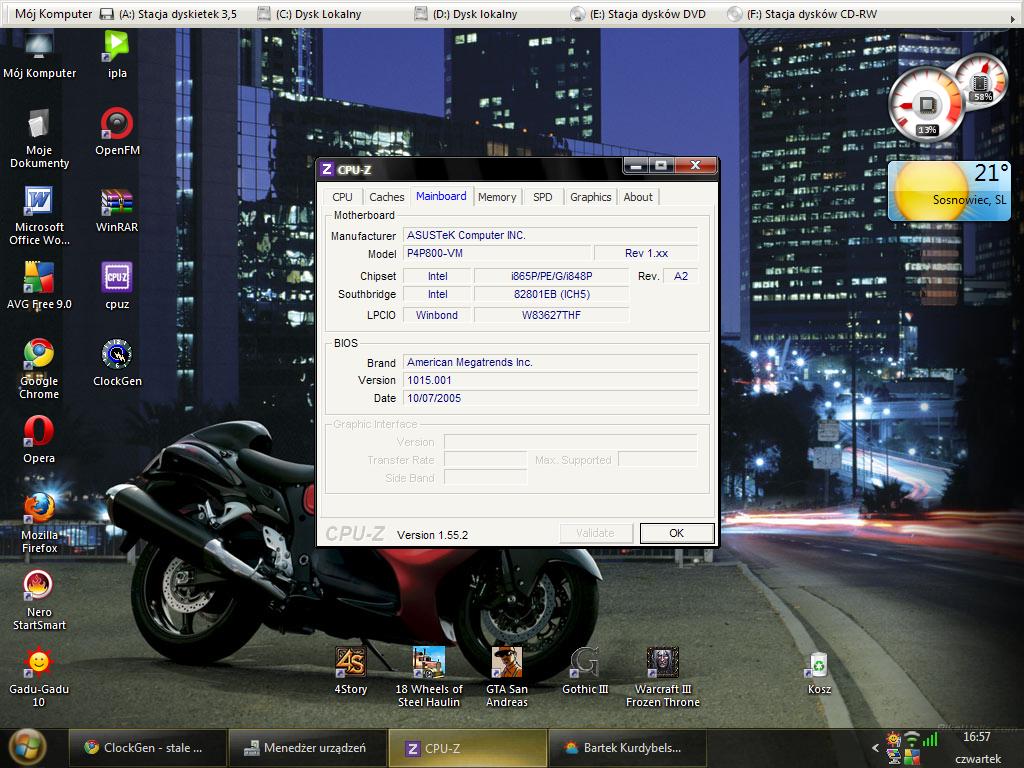Open the (A:) Stacja dyskietek 3,5 drive
1024x768 pixels.
click(x=168, y=14)
